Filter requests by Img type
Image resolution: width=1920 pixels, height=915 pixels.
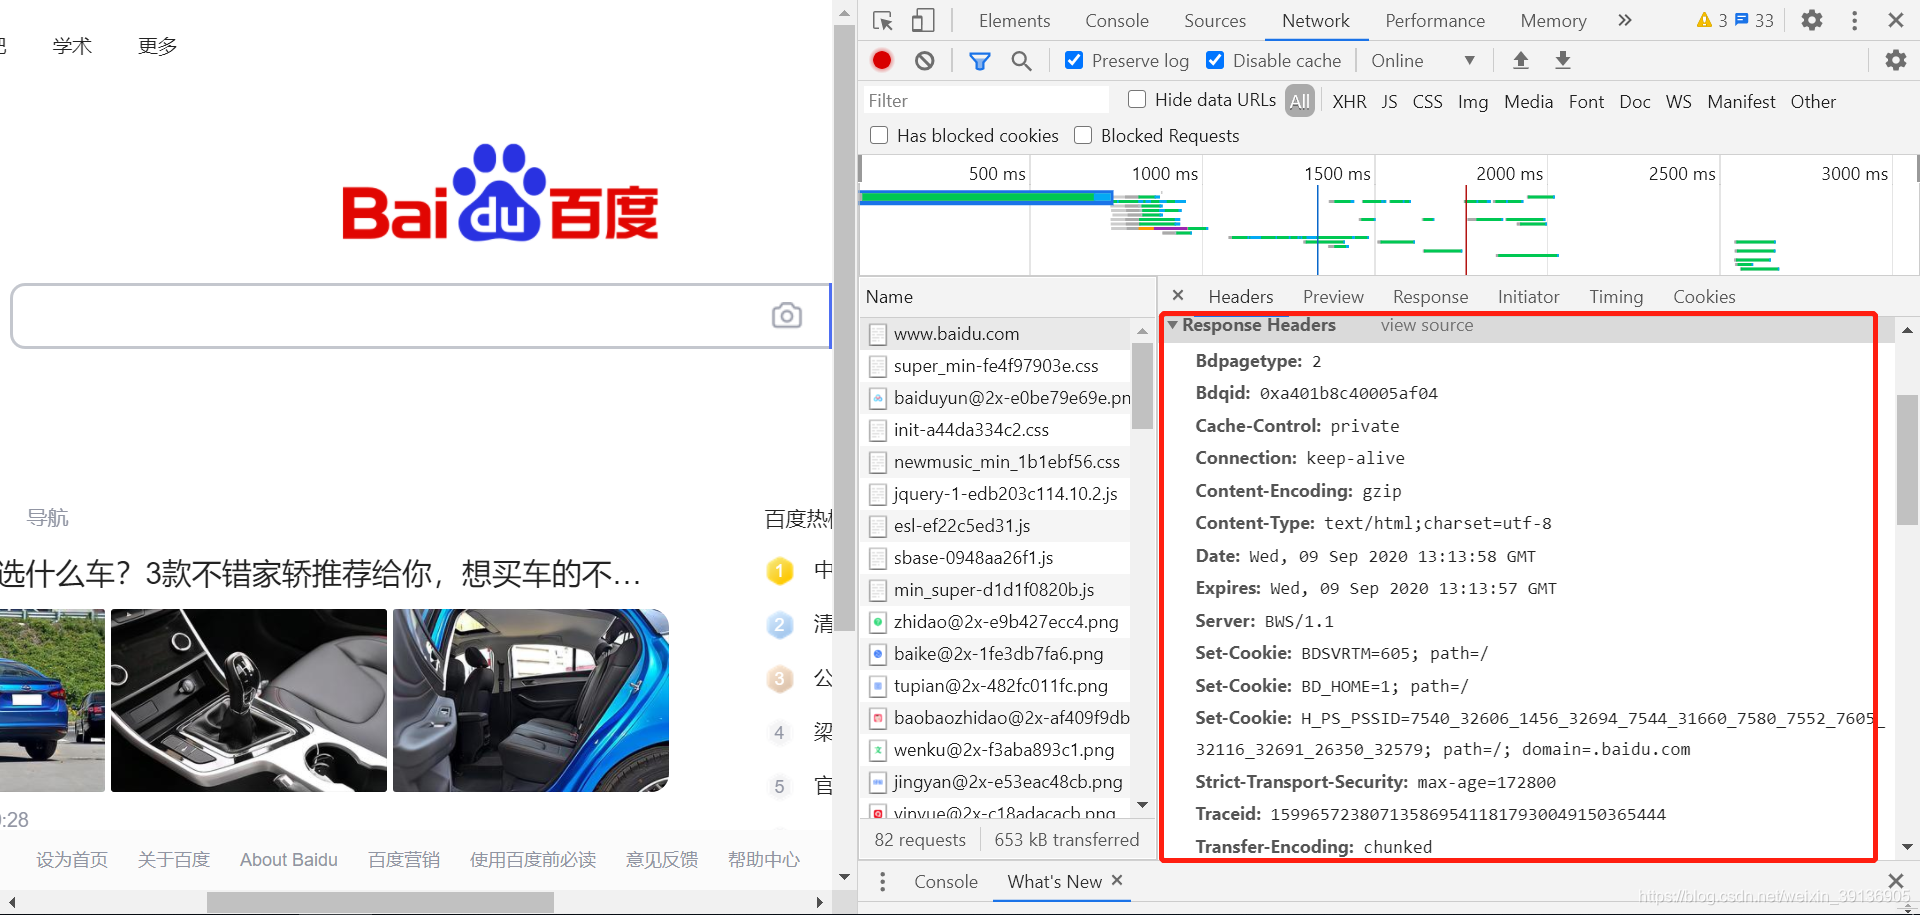coord(1472,102)
